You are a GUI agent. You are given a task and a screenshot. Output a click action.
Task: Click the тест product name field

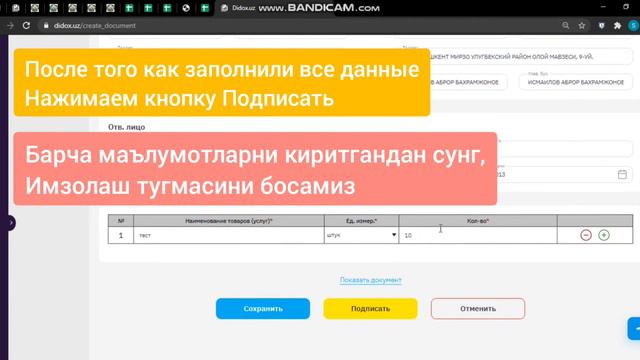coord(229,235)
